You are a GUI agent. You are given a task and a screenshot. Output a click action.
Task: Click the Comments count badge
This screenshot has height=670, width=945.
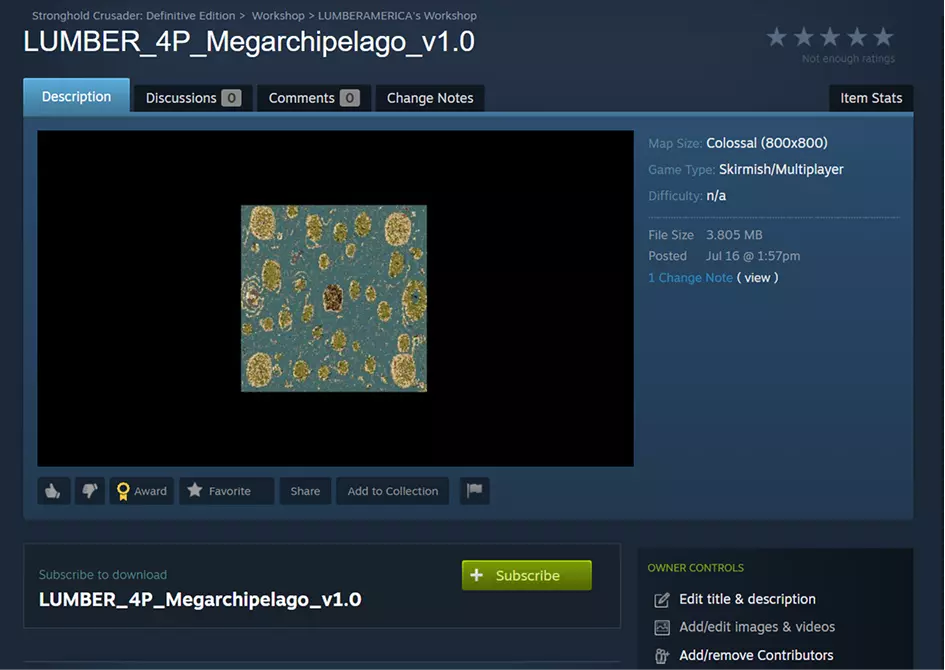[x=350, y=98]
